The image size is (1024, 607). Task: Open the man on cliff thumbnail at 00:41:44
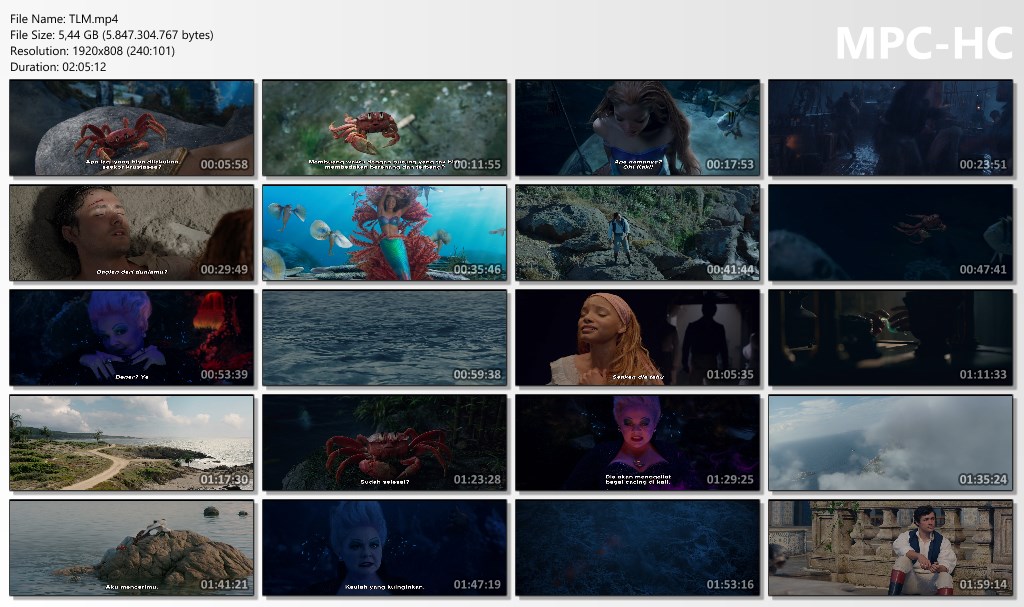[x=637, y=233]
